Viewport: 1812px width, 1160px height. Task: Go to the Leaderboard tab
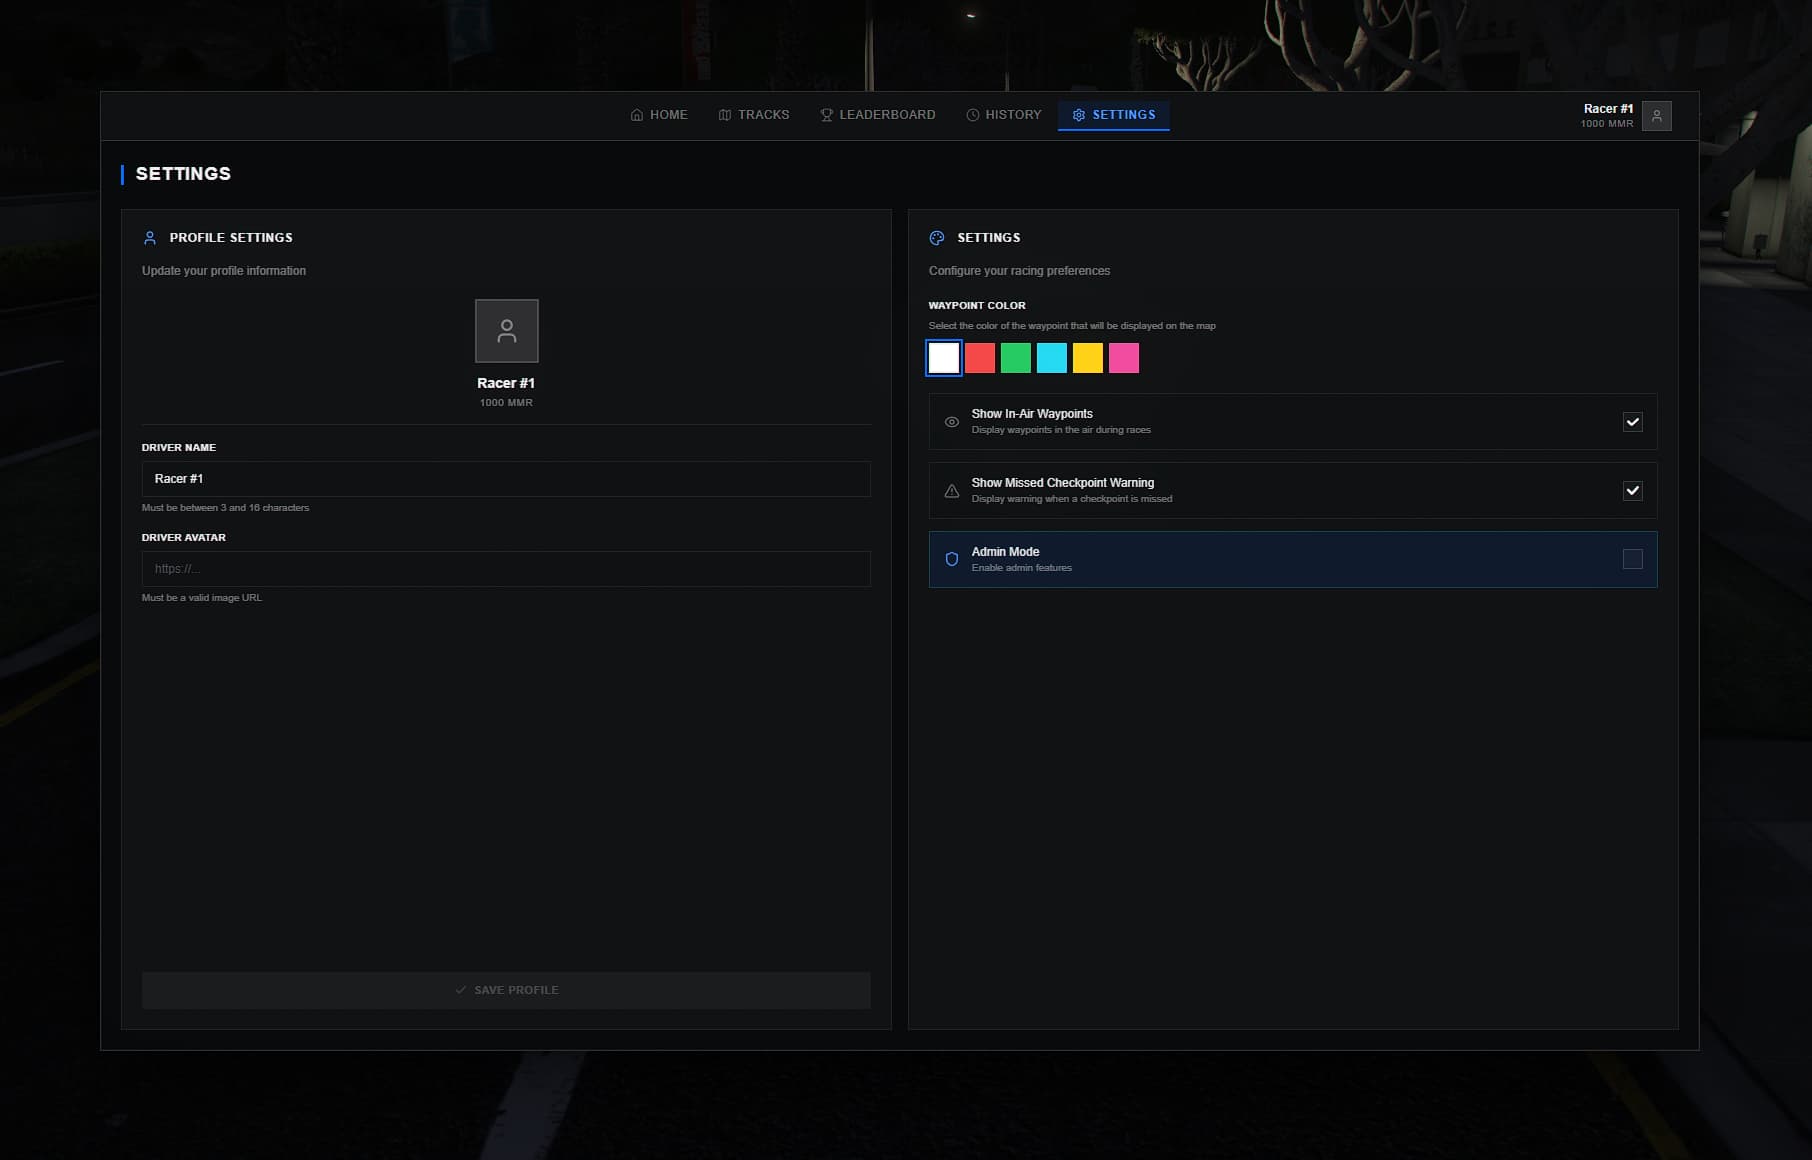878,115
